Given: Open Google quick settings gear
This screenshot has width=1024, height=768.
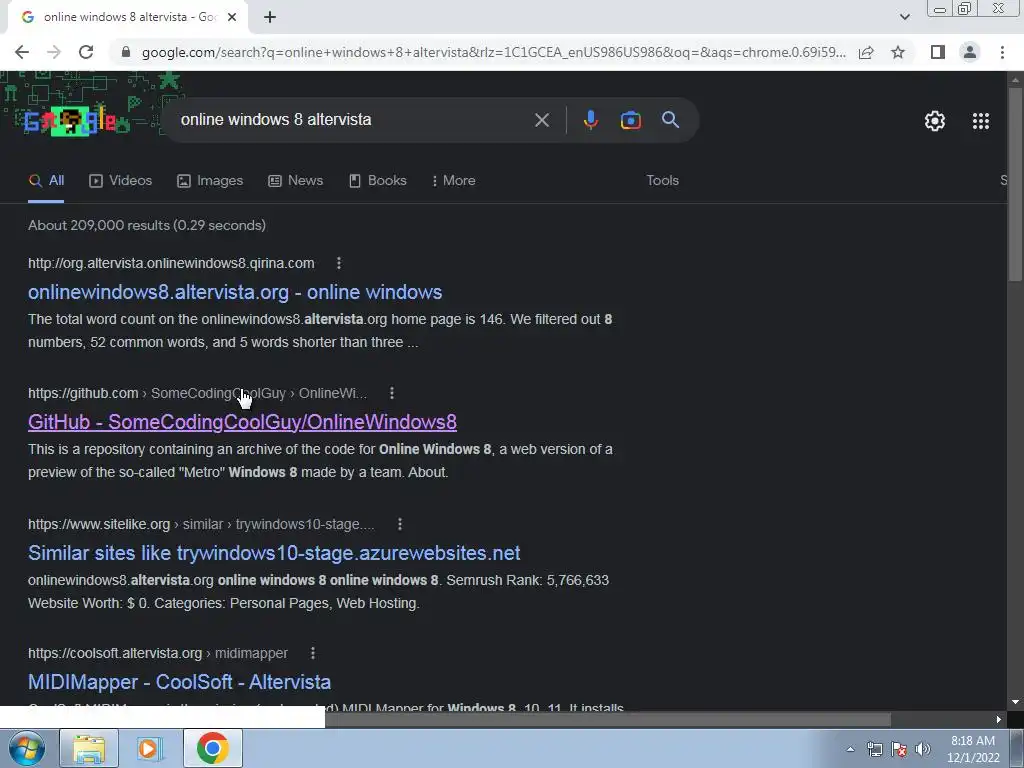Looking at the screenshot, I should 935,121.
